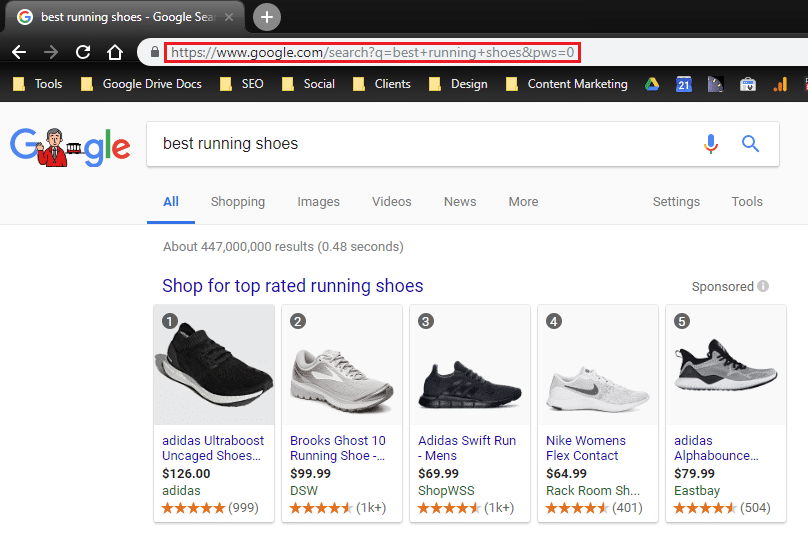The height and width of the screenshot is (535, 808).
Task: Go forward with the browser forward arrow
Action: tap(51, 52)
